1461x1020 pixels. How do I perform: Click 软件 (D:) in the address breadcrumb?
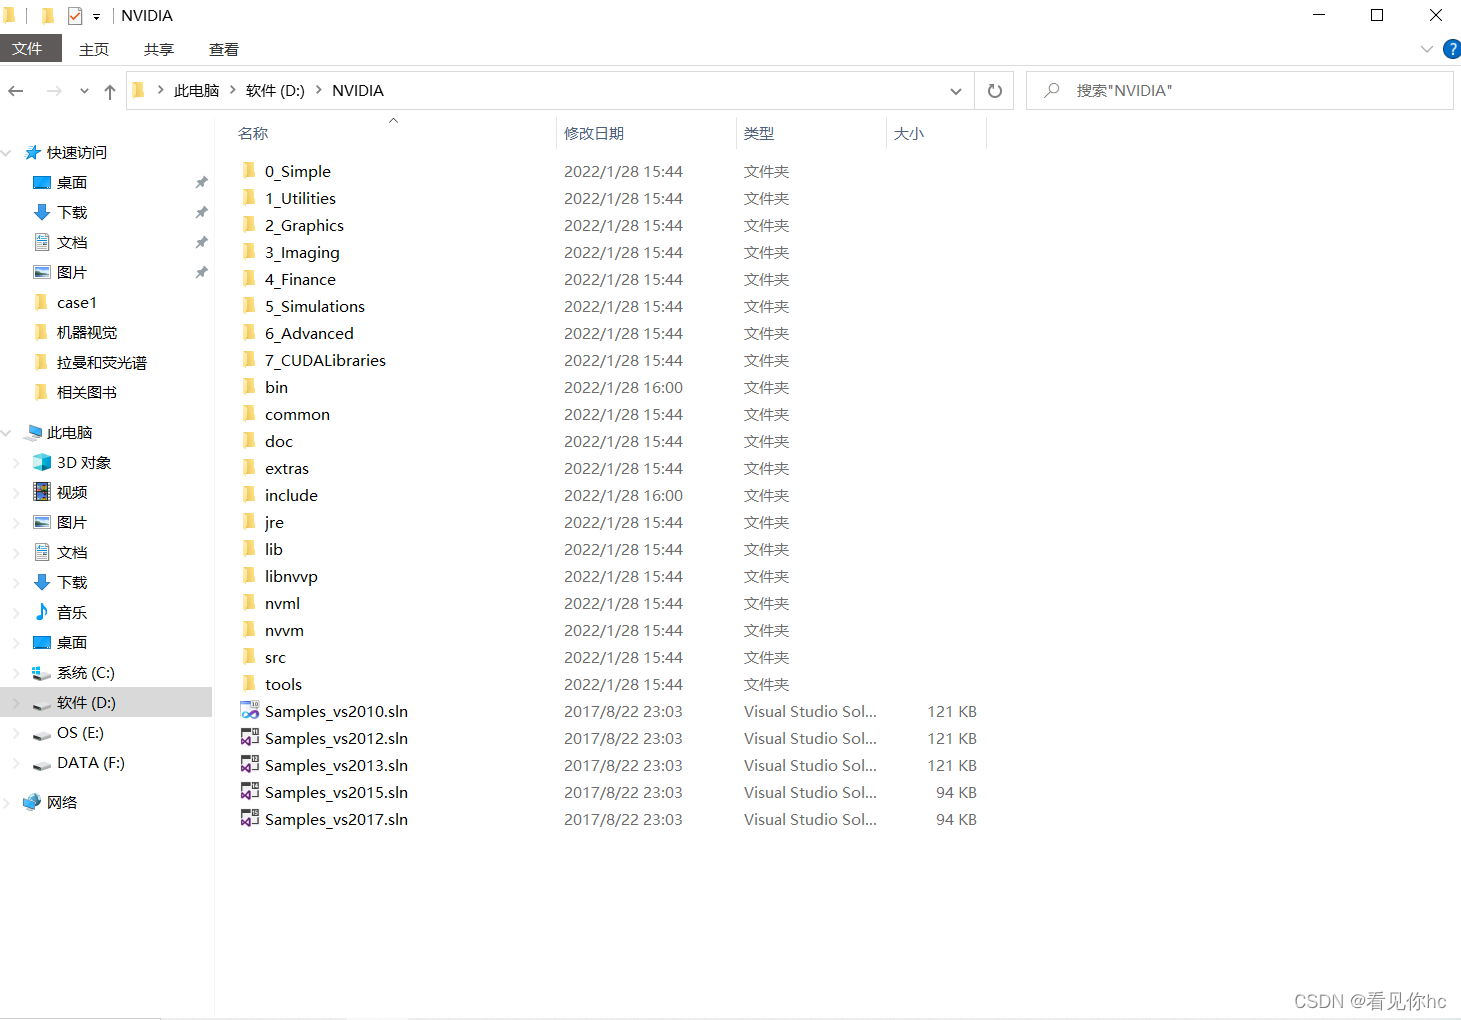click(x=275, y=91)
